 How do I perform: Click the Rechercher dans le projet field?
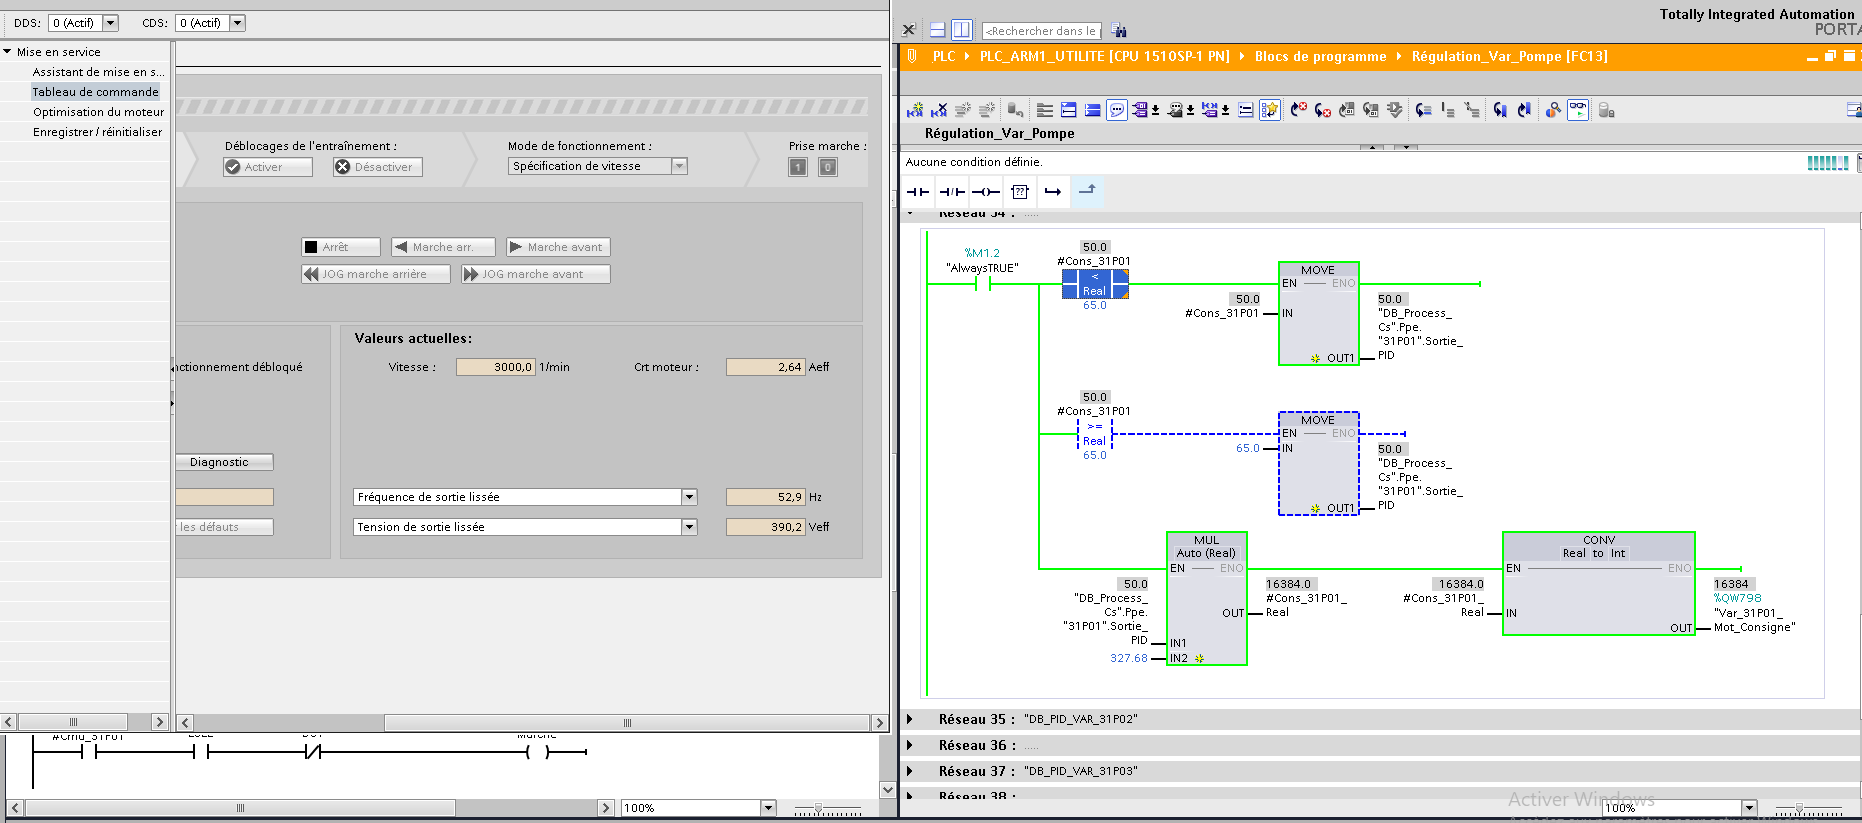pos(1040,31)
